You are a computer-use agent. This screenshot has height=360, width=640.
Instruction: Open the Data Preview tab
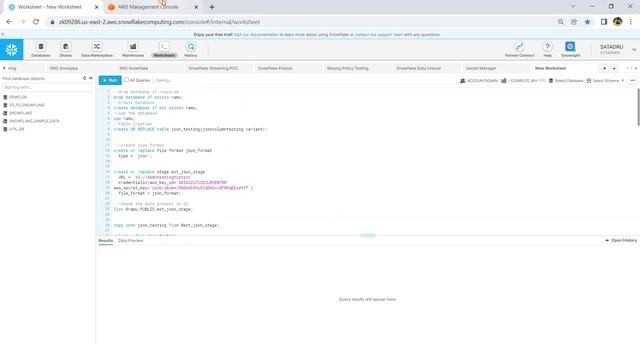[x=131, y=241]
